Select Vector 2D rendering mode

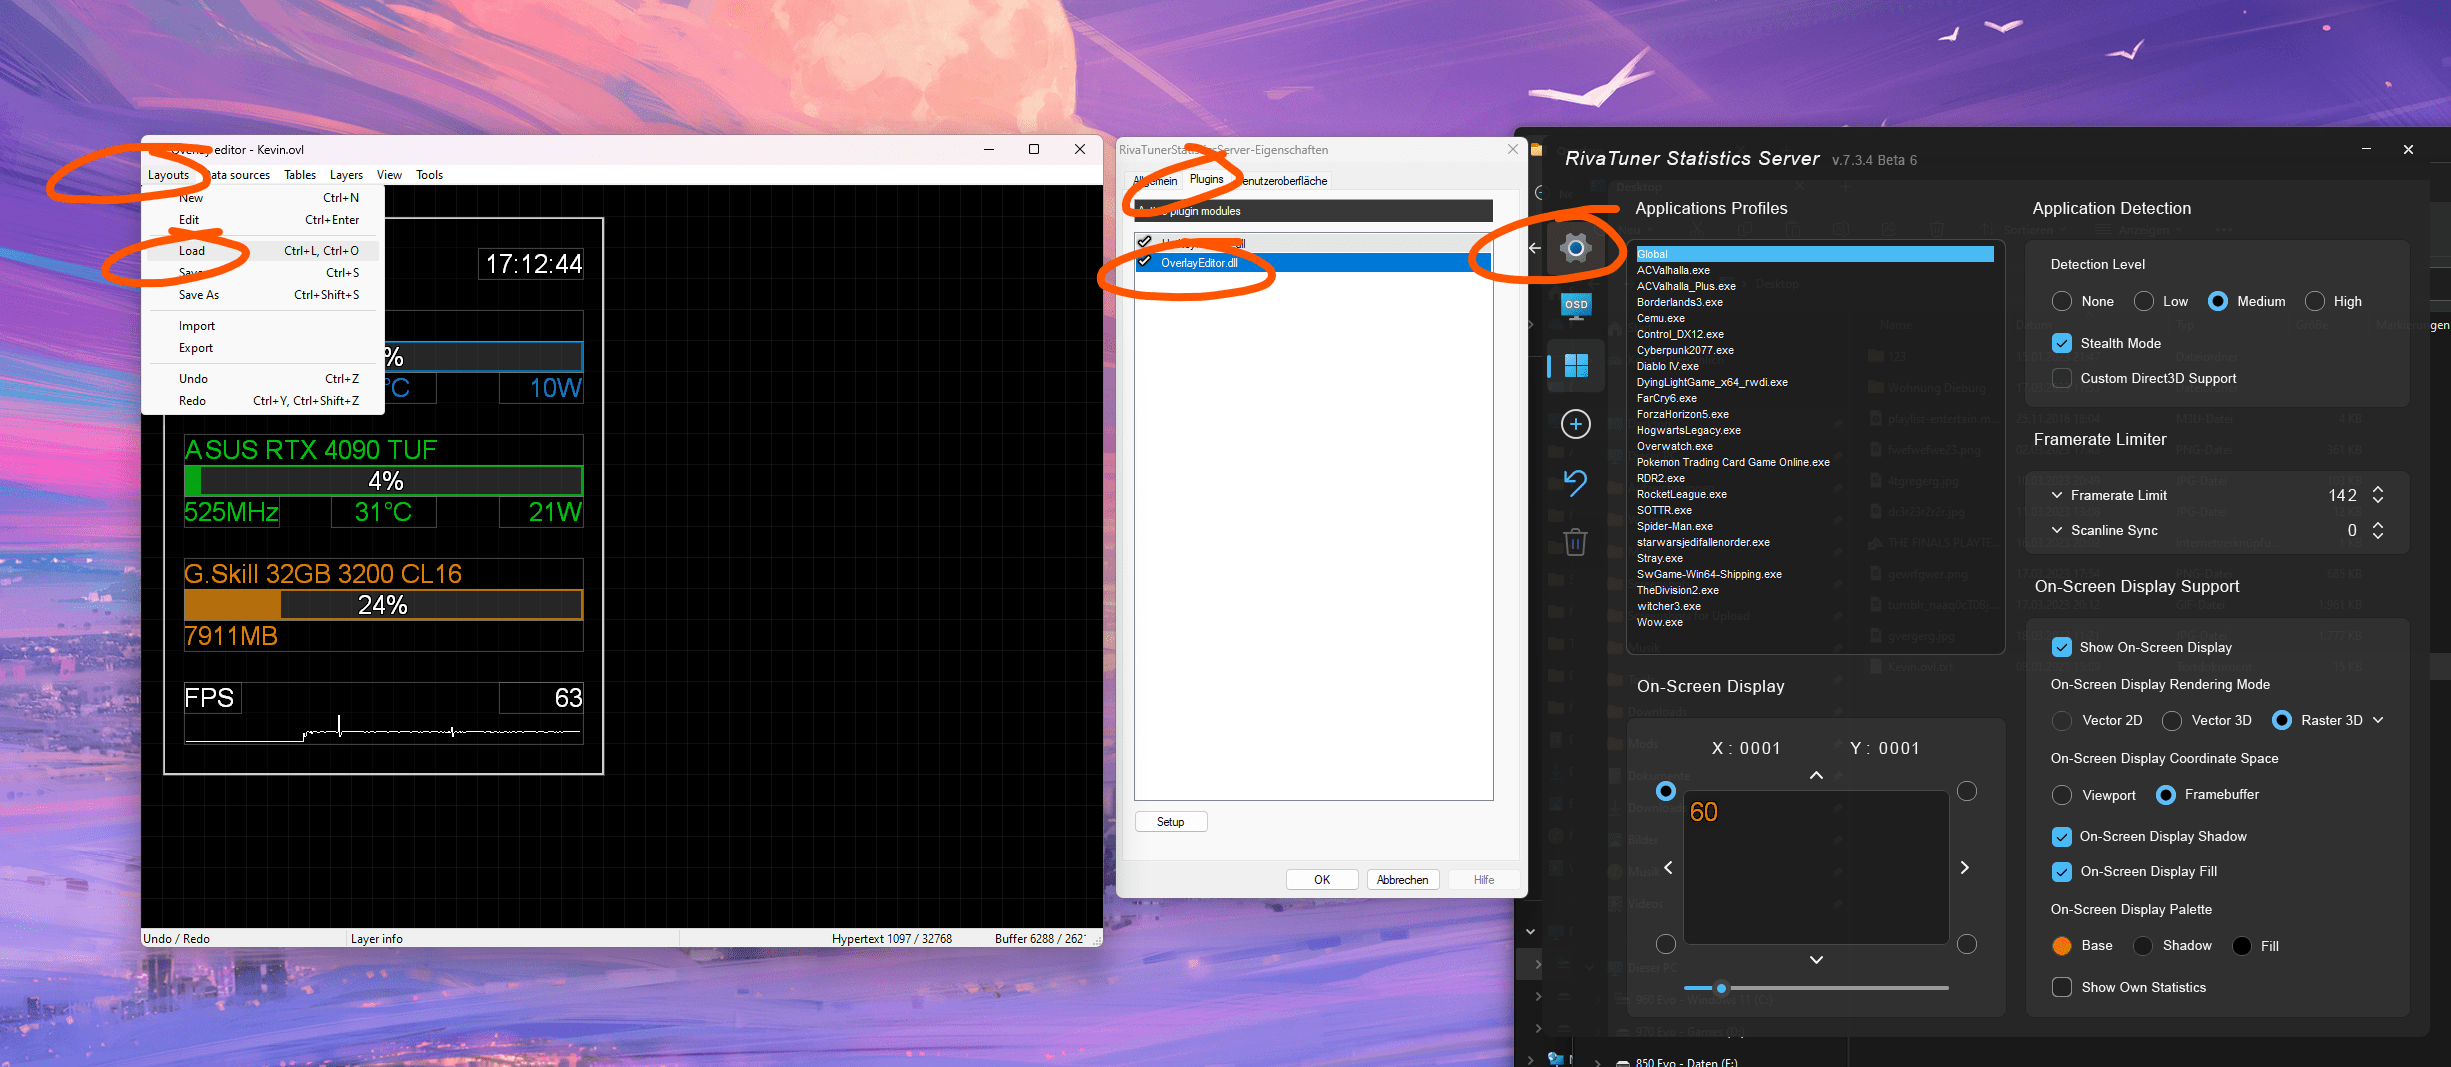[x=2062, y=720]
